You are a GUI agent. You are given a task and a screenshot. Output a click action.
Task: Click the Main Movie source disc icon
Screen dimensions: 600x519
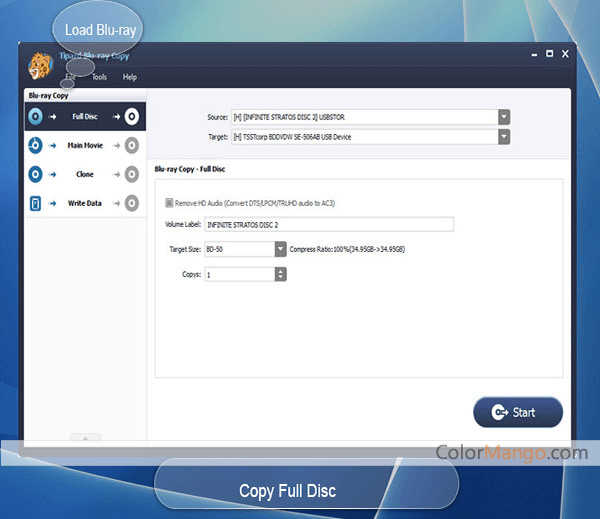[36, 146]
